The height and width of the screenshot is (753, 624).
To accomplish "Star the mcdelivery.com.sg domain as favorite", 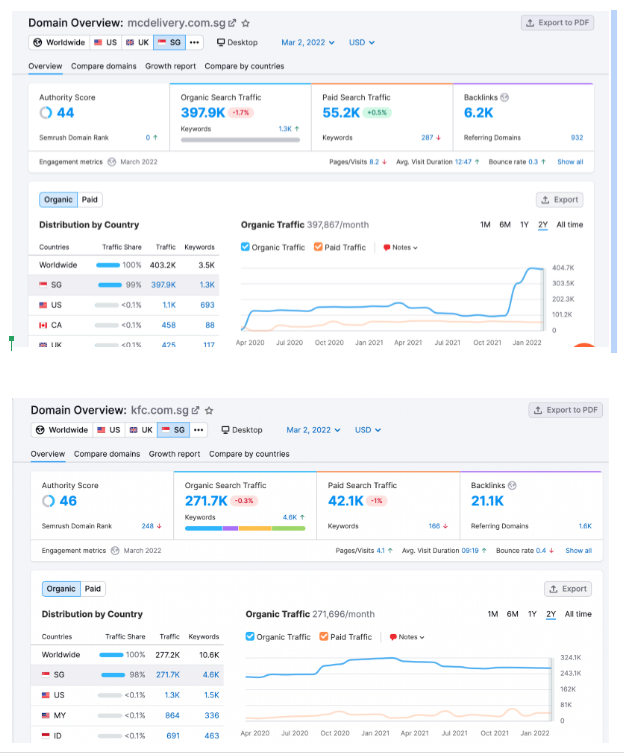I will pos(245,23).
